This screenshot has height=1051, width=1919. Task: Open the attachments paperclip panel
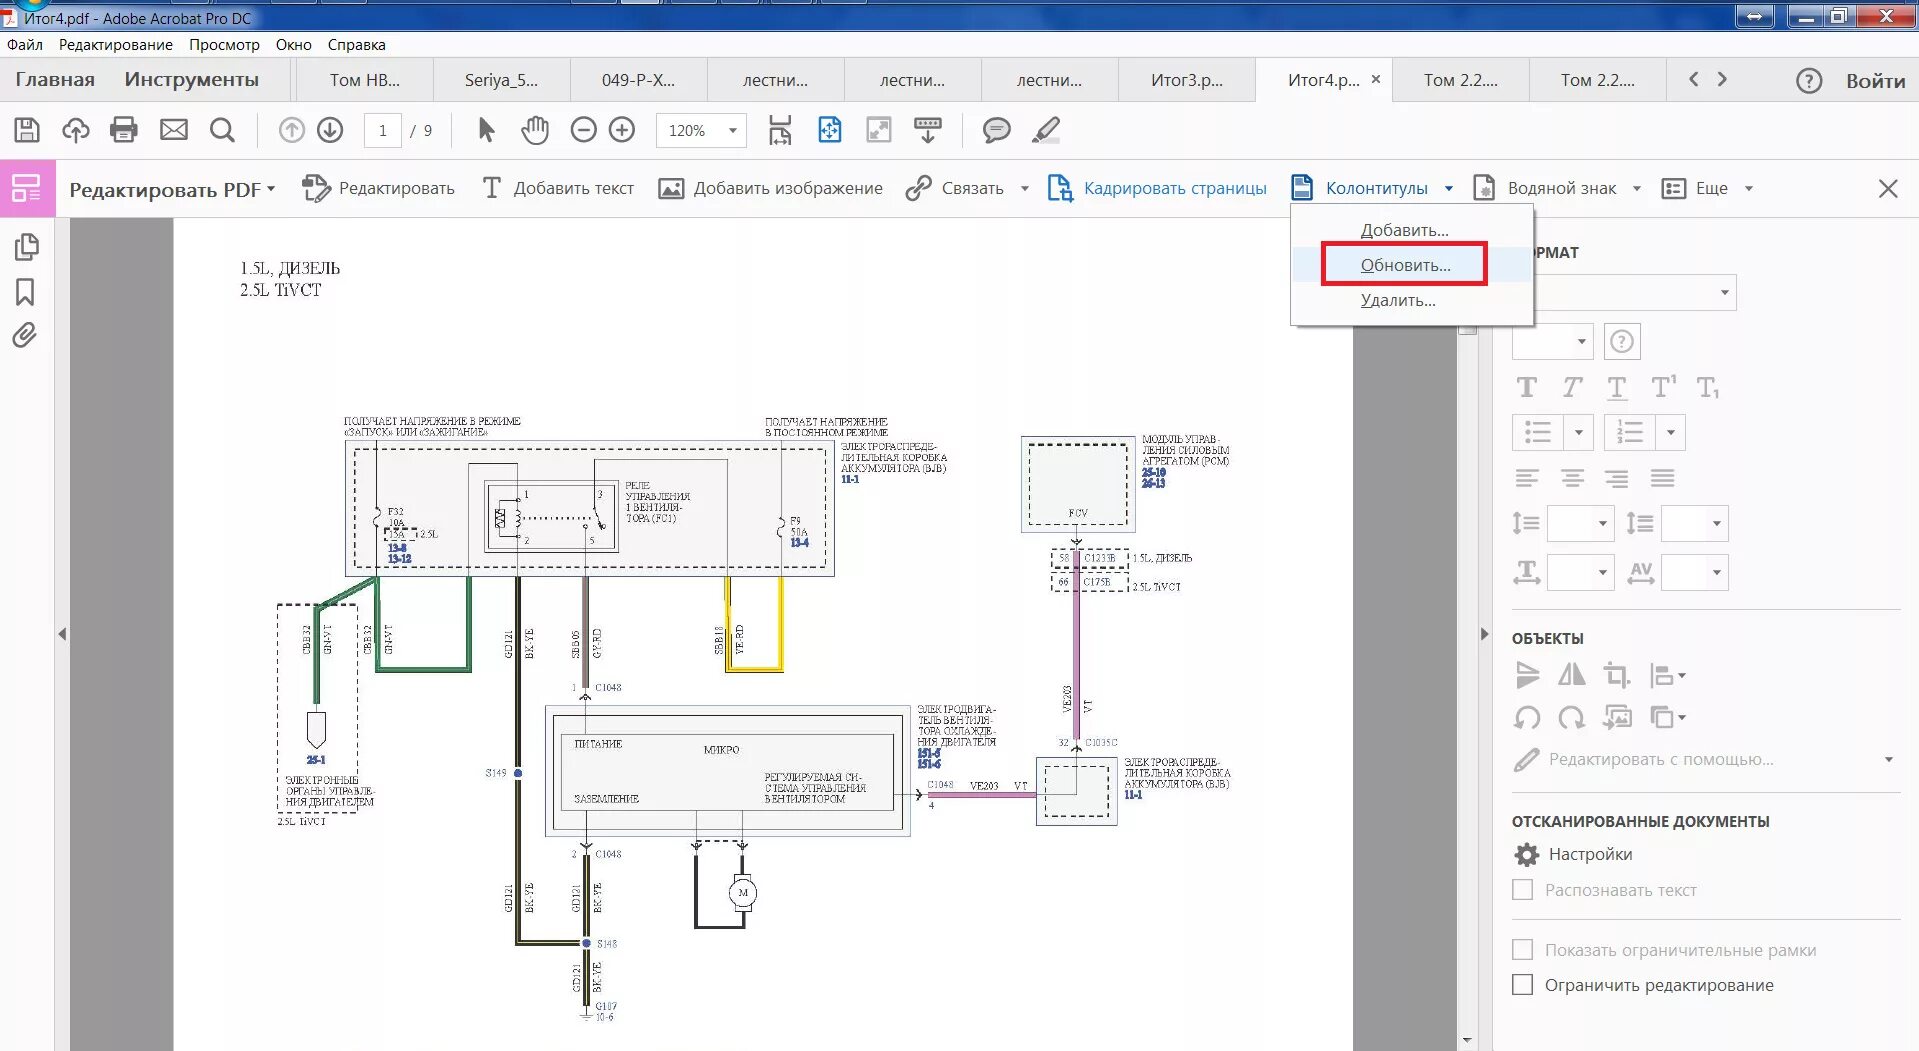pyautogui.click(x=25, y=335)
